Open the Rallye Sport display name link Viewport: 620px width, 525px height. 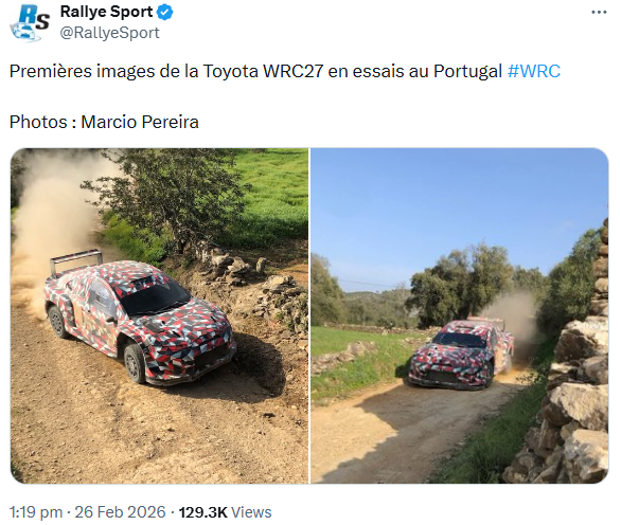point(106,13)
